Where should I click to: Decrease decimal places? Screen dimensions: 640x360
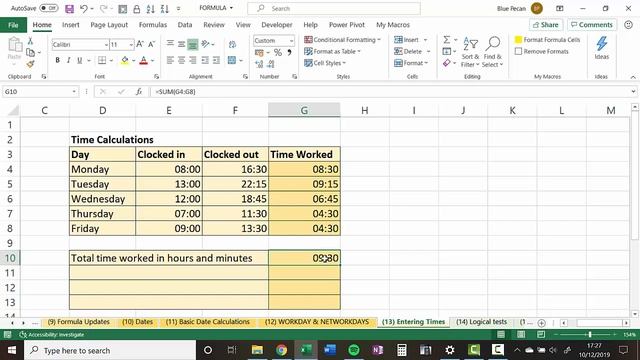tap(271, 64)
